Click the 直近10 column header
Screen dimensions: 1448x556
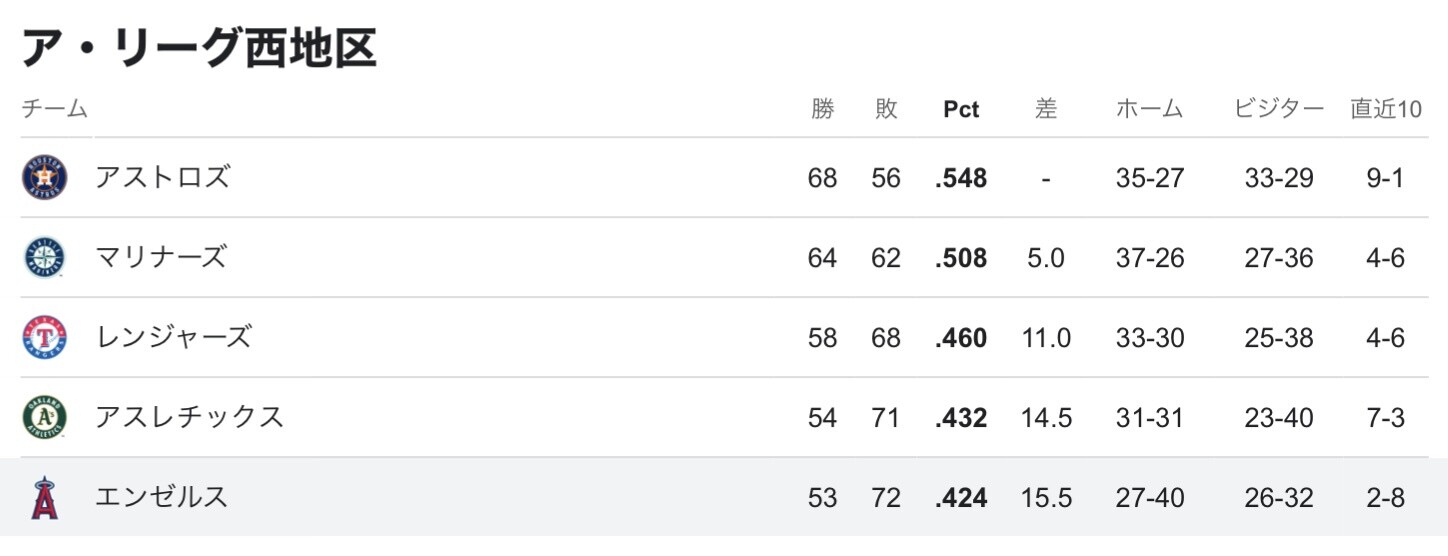pos(1386,109)
